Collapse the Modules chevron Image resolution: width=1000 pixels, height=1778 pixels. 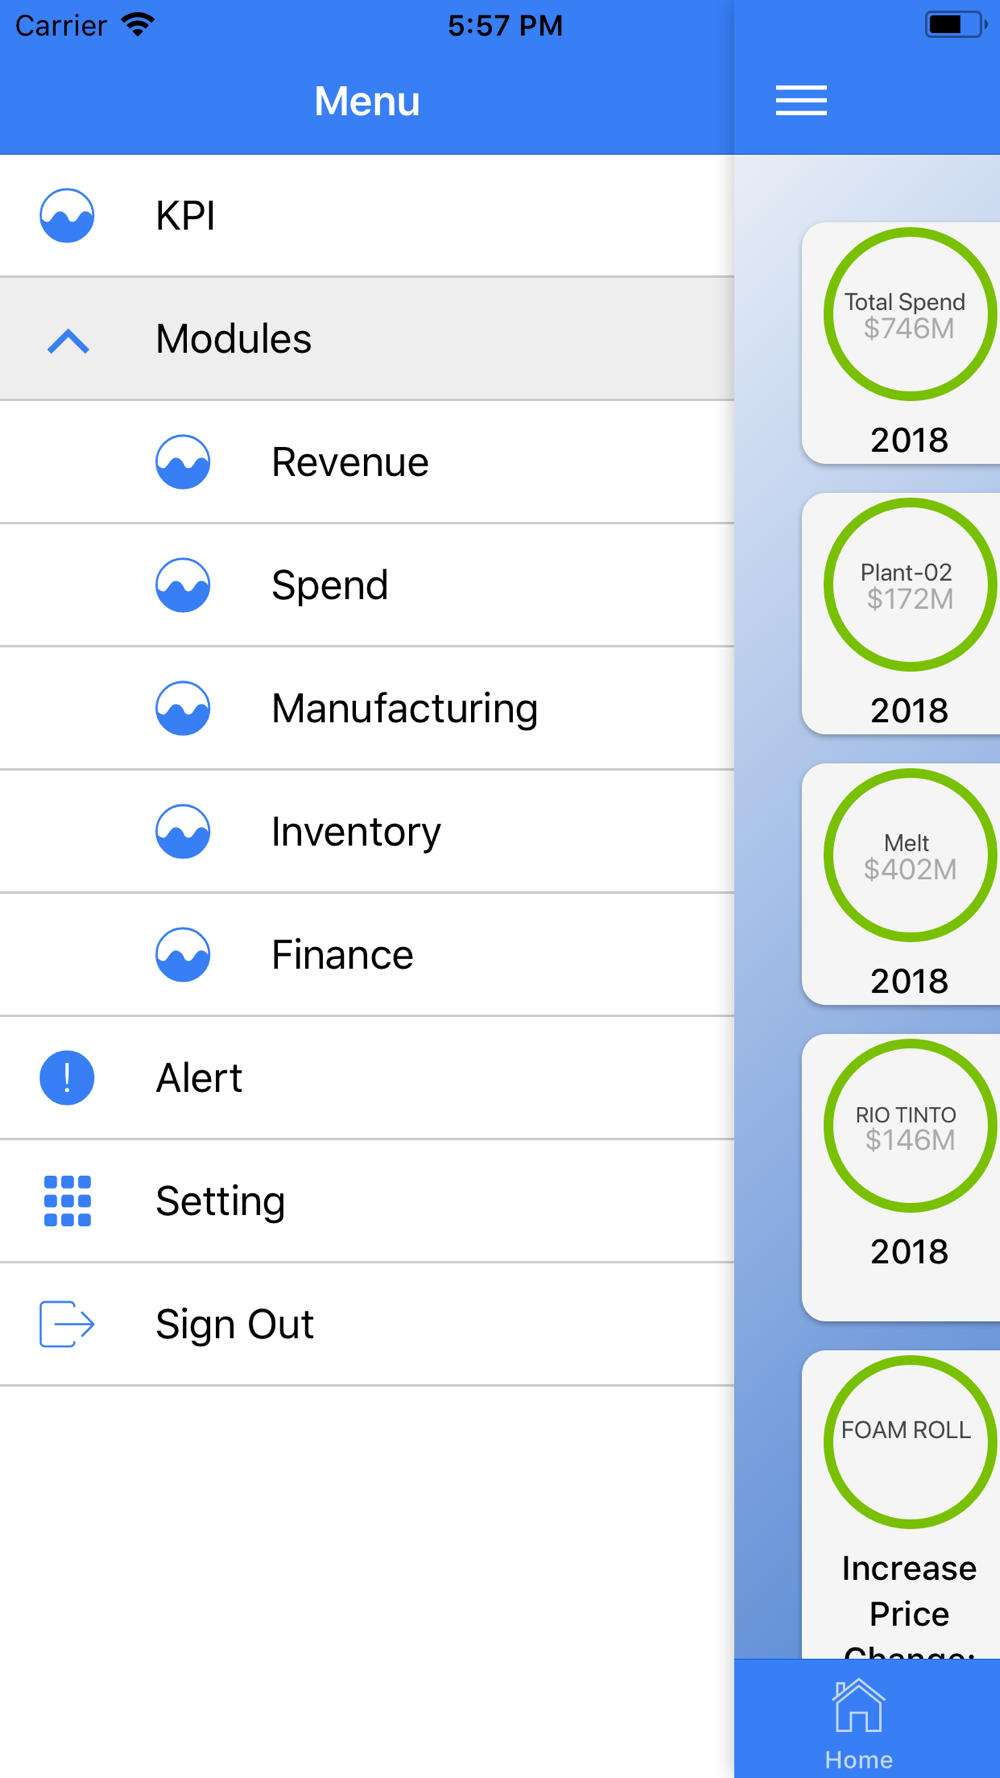pyautogui.click(x=68, y=342)
